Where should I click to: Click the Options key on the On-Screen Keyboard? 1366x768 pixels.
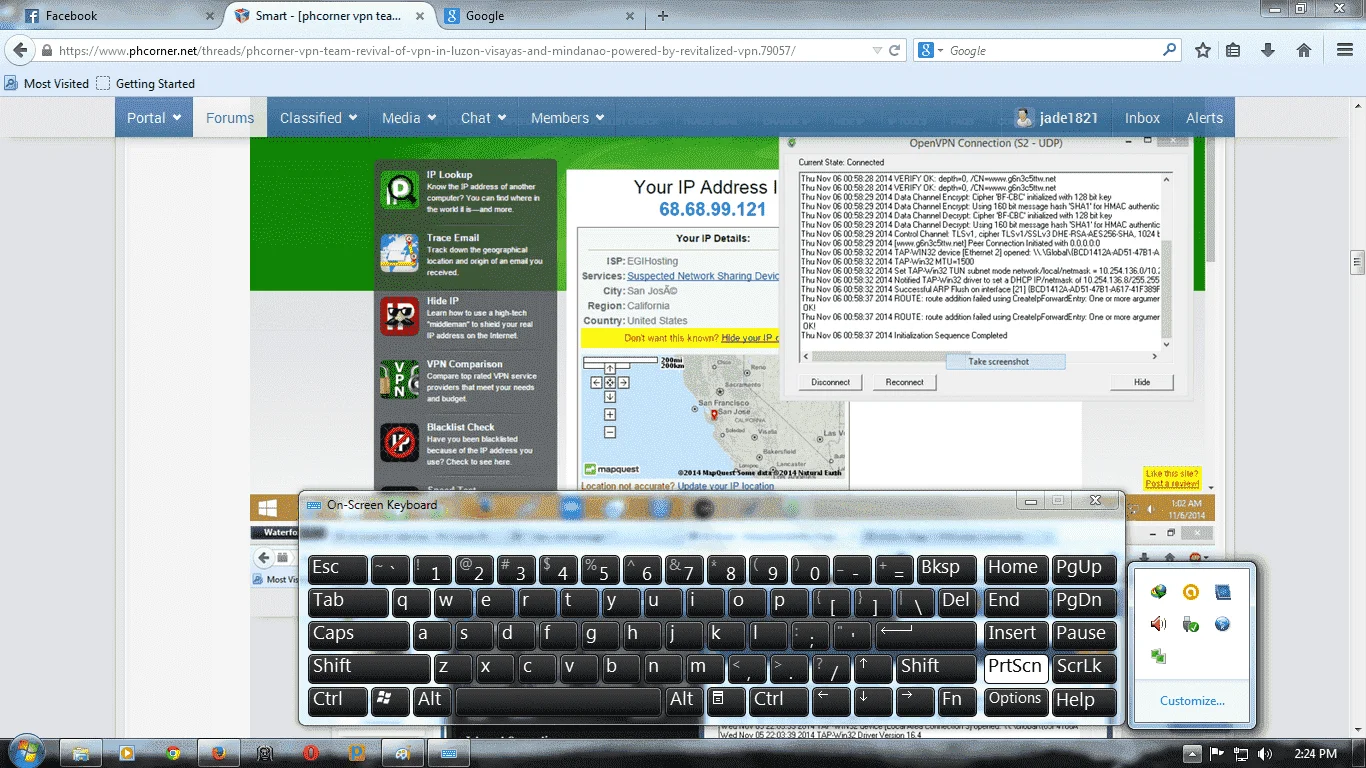pos(1015,701)
